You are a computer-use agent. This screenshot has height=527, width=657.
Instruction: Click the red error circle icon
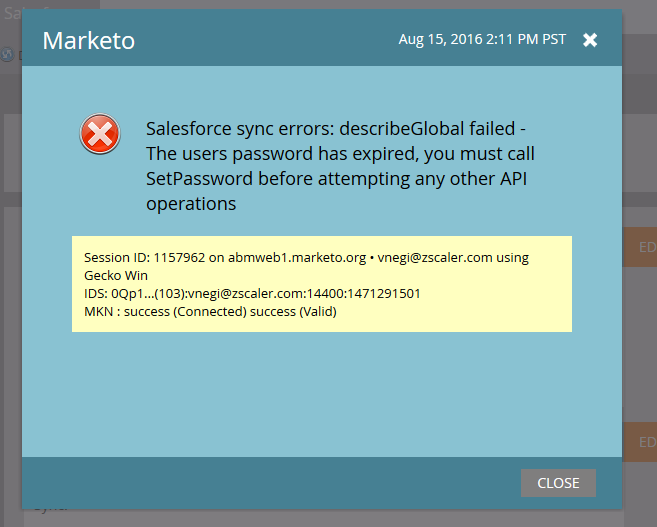(100, 134)
